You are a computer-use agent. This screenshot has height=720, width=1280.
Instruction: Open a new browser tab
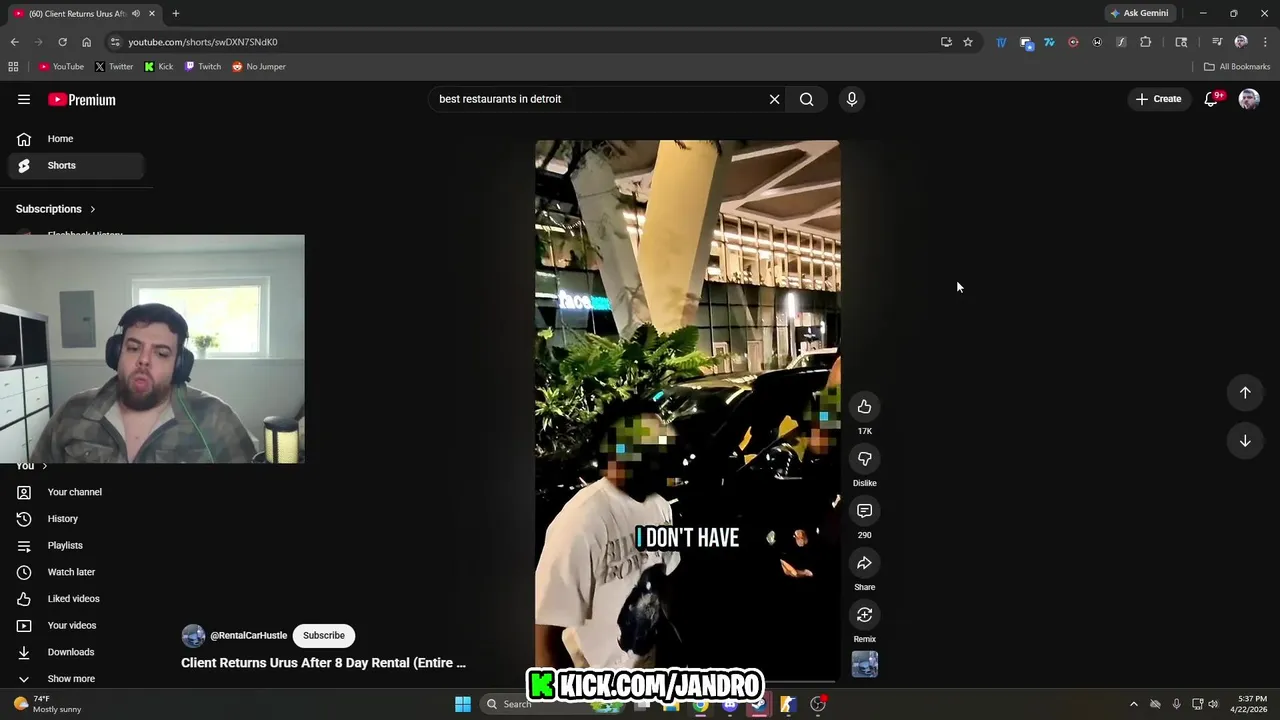click(176, 13)
